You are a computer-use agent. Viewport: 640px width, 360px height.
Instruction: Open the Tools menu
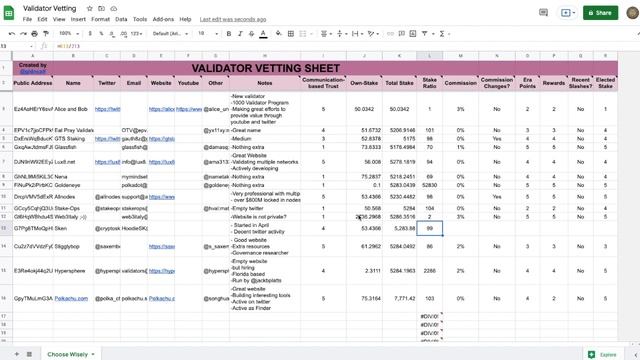140,19
